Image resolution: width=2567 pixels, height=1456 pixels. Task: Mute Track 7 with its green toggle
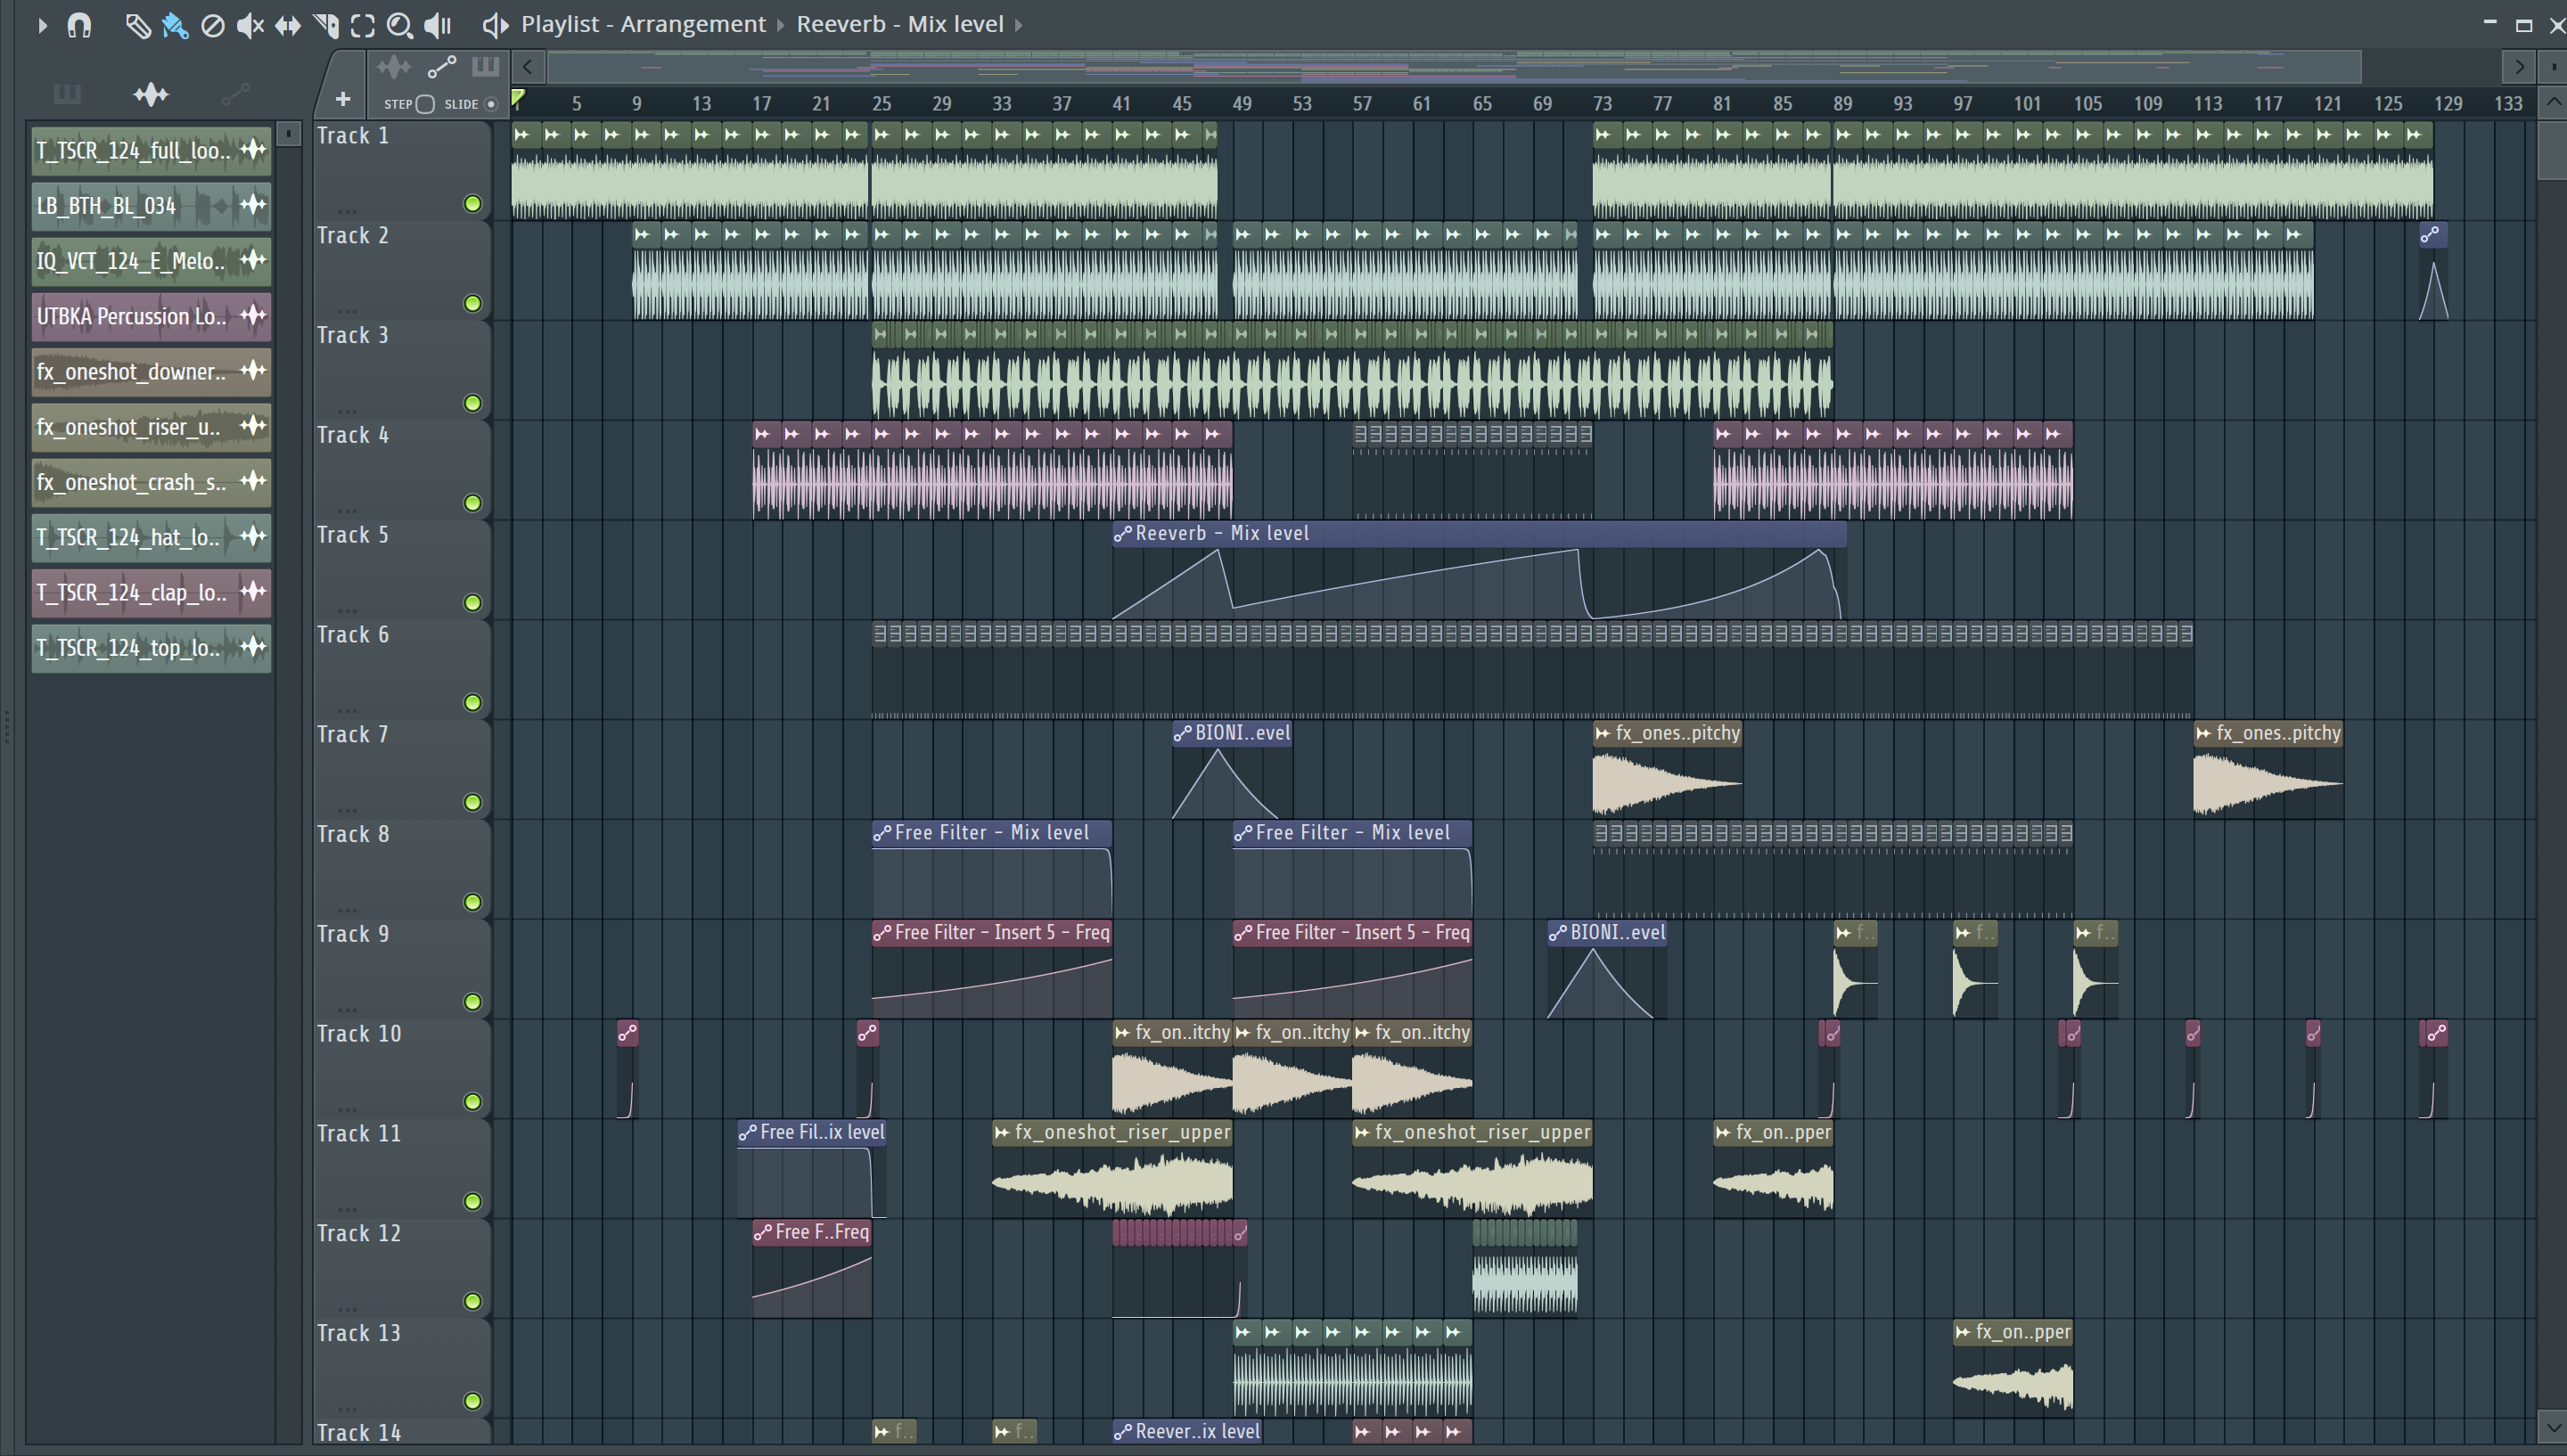point(473,803)
